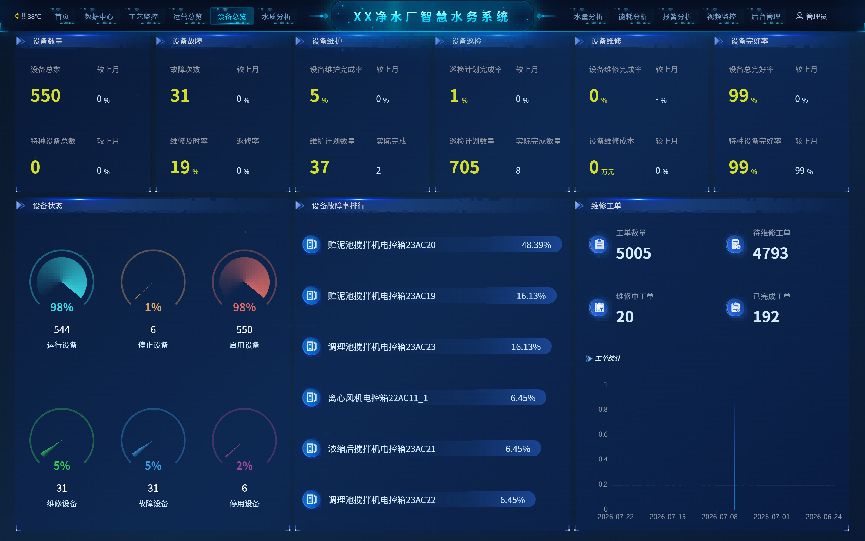Open the 报警分析 tab
The width and height of the screenshot is (865, 541).
click(x=676, y=17)
